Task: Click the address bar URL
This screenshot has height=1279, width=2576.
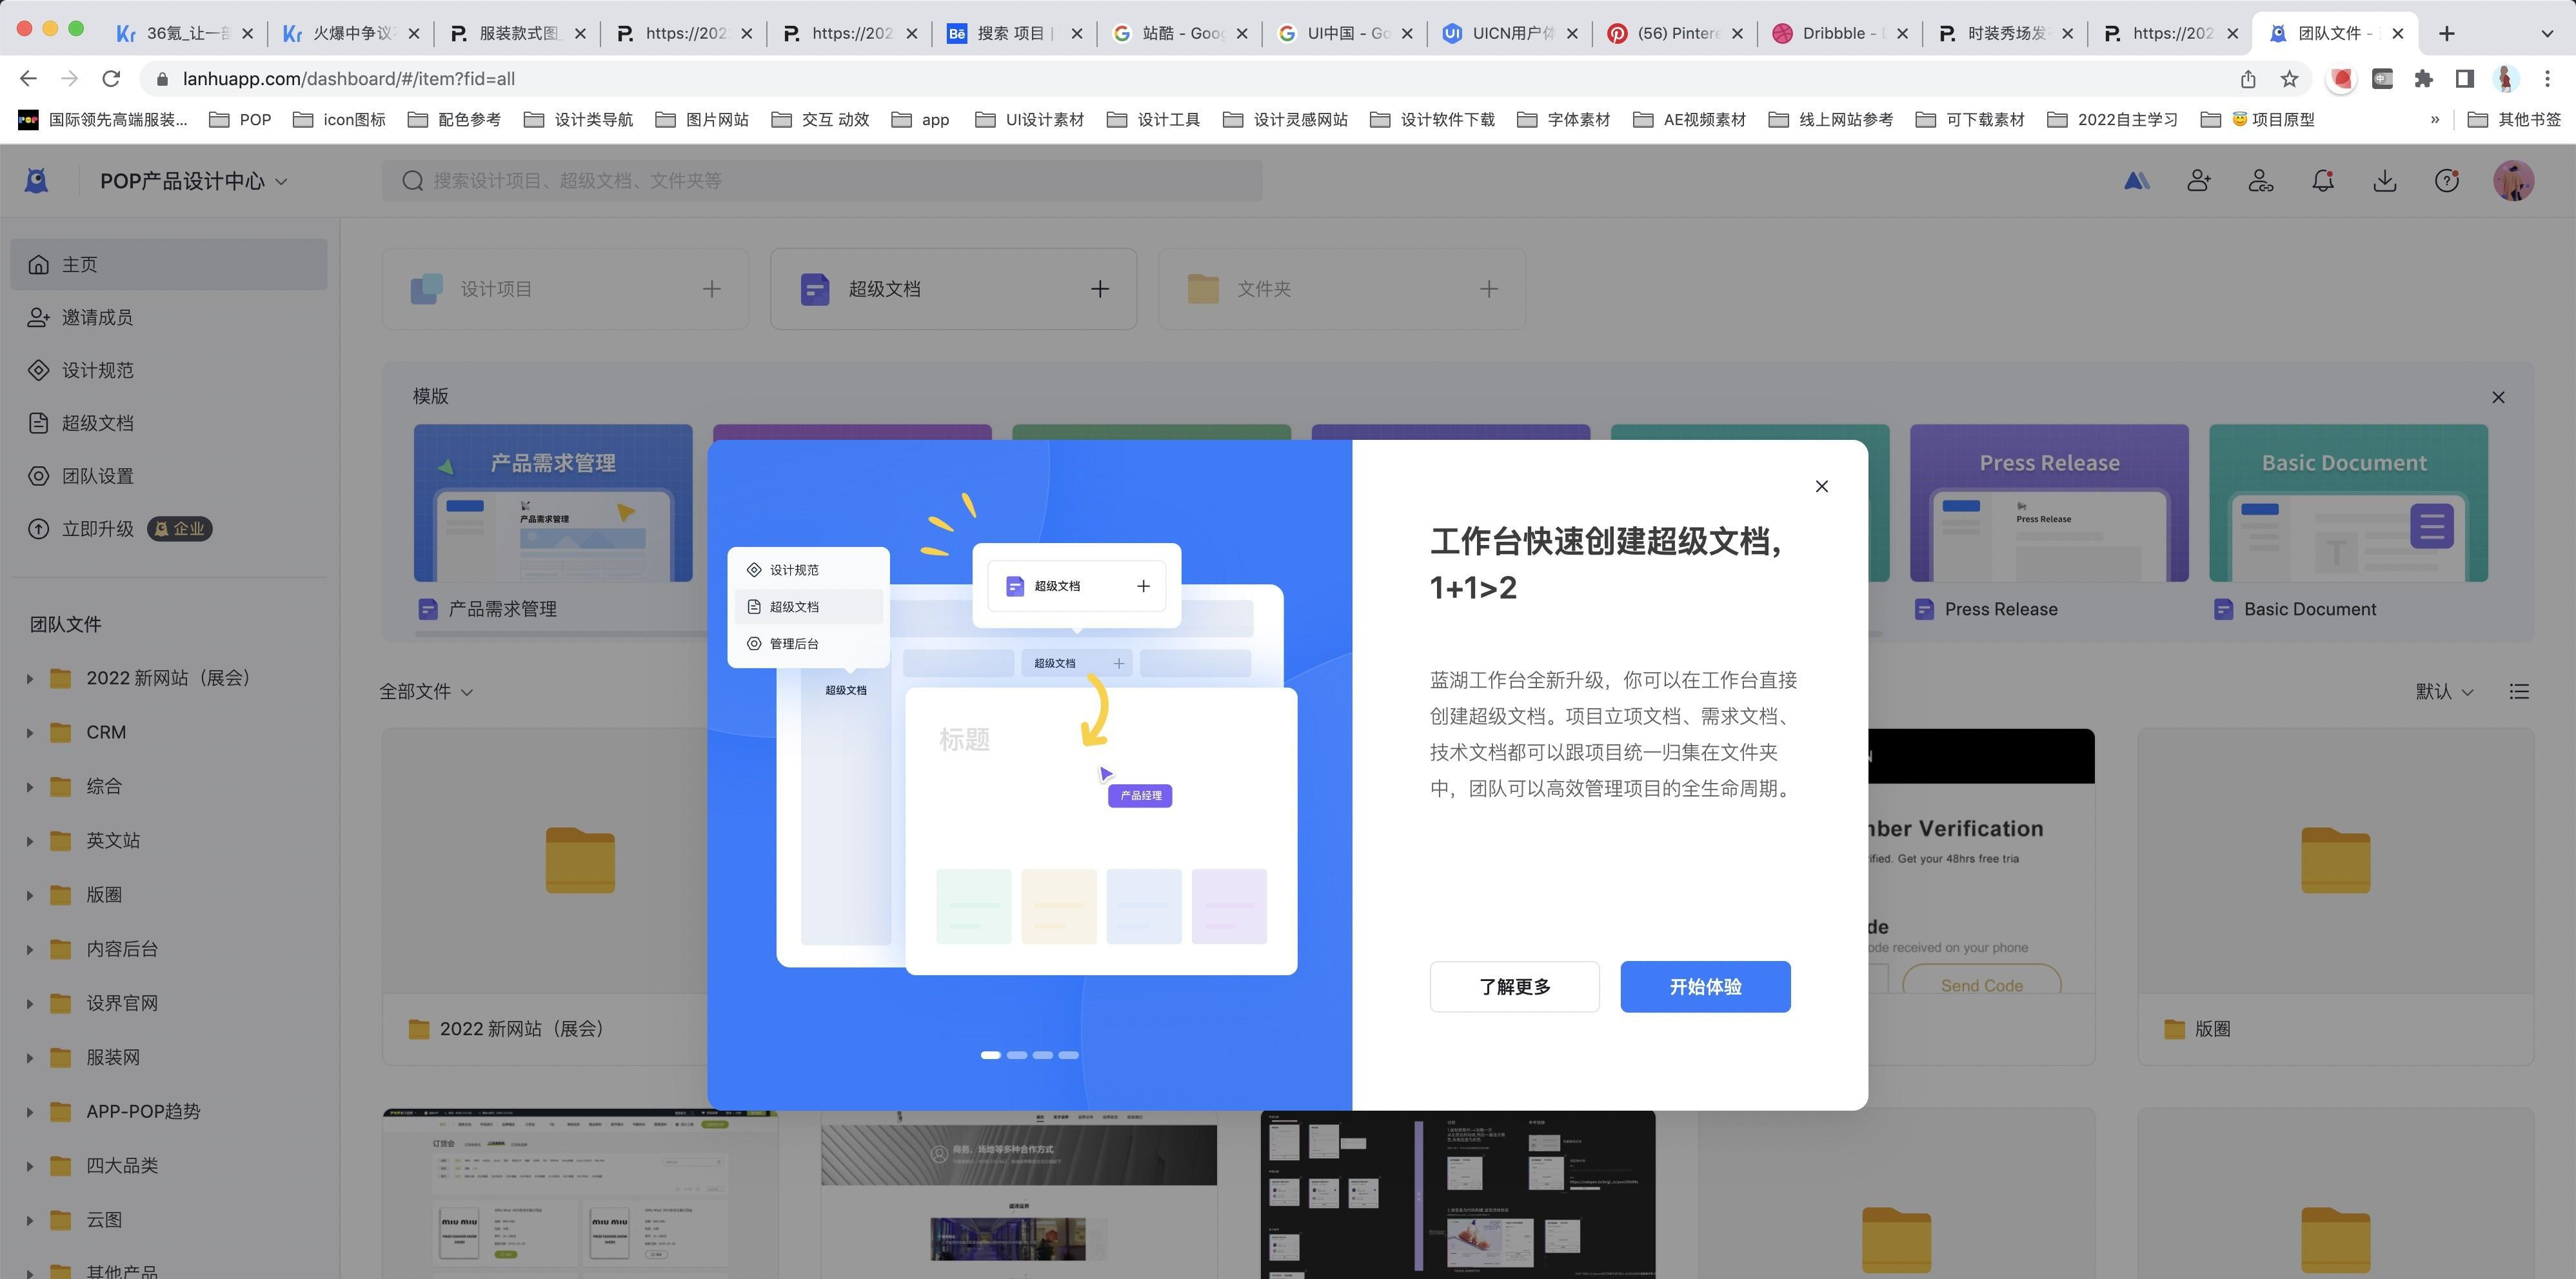Action: pos(349,79)
